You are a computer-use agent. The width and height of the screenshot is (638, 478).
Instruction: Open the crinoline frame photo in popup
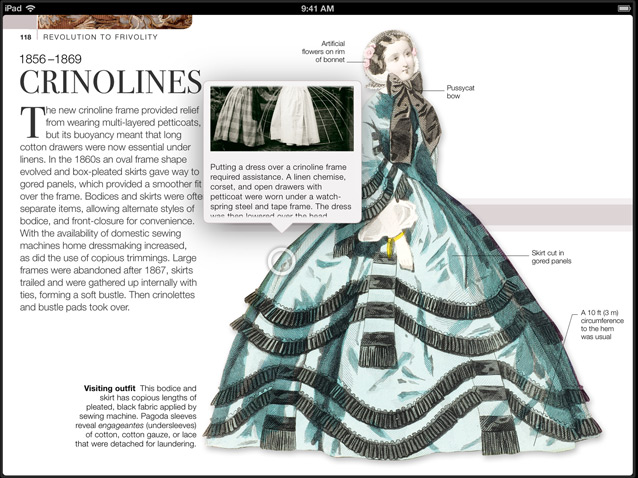282,117
